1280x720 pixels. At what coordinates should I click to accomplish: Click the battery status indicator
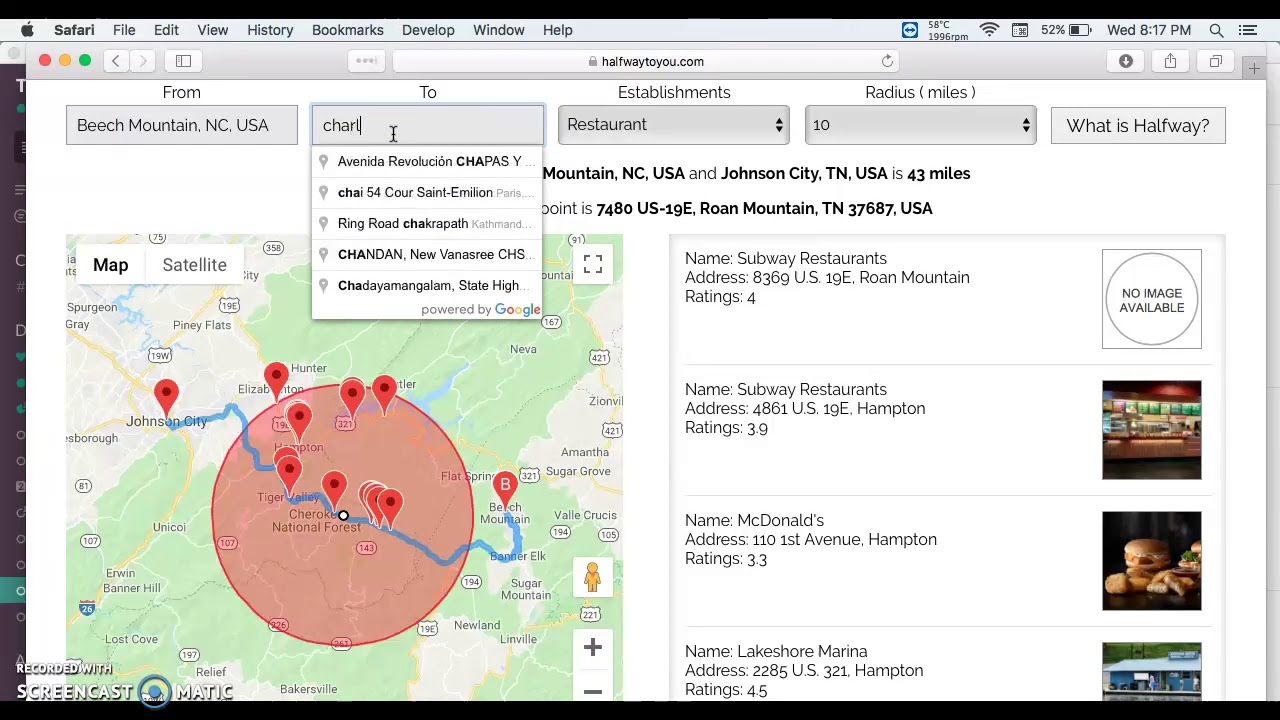click(x=1066, y=30)
